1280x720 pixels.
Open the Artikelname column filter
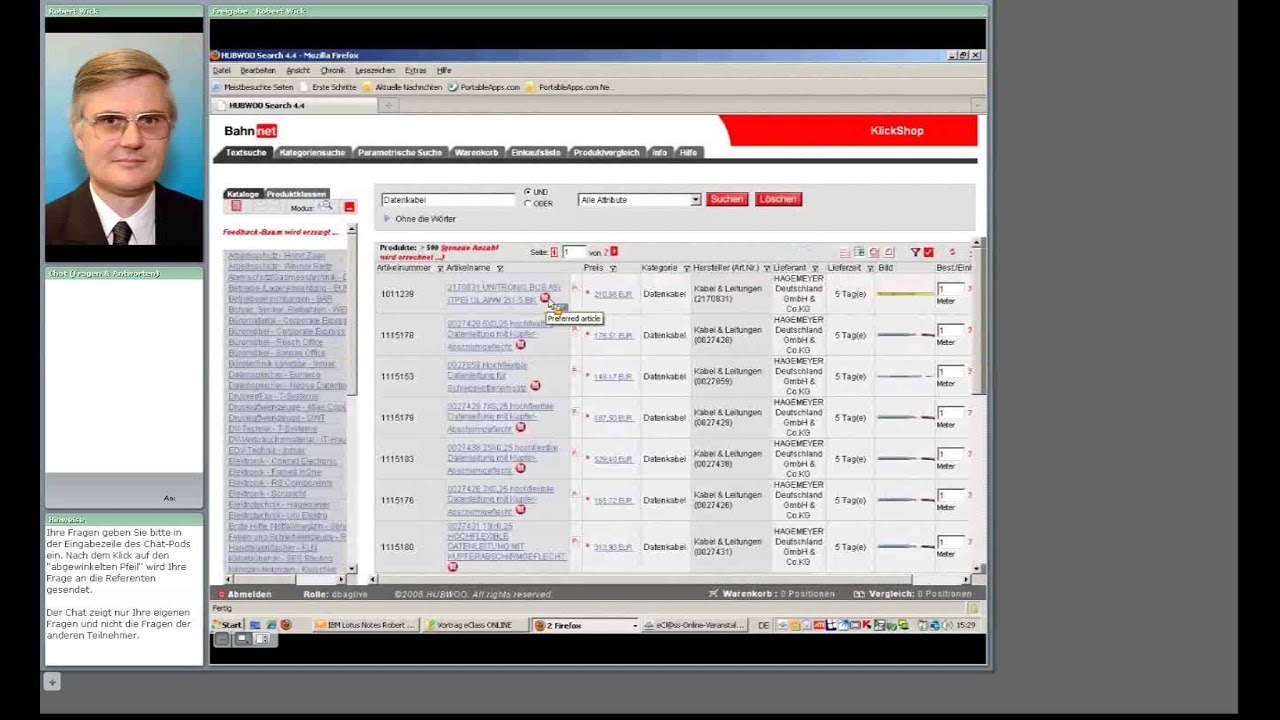(x=500, y=268)
